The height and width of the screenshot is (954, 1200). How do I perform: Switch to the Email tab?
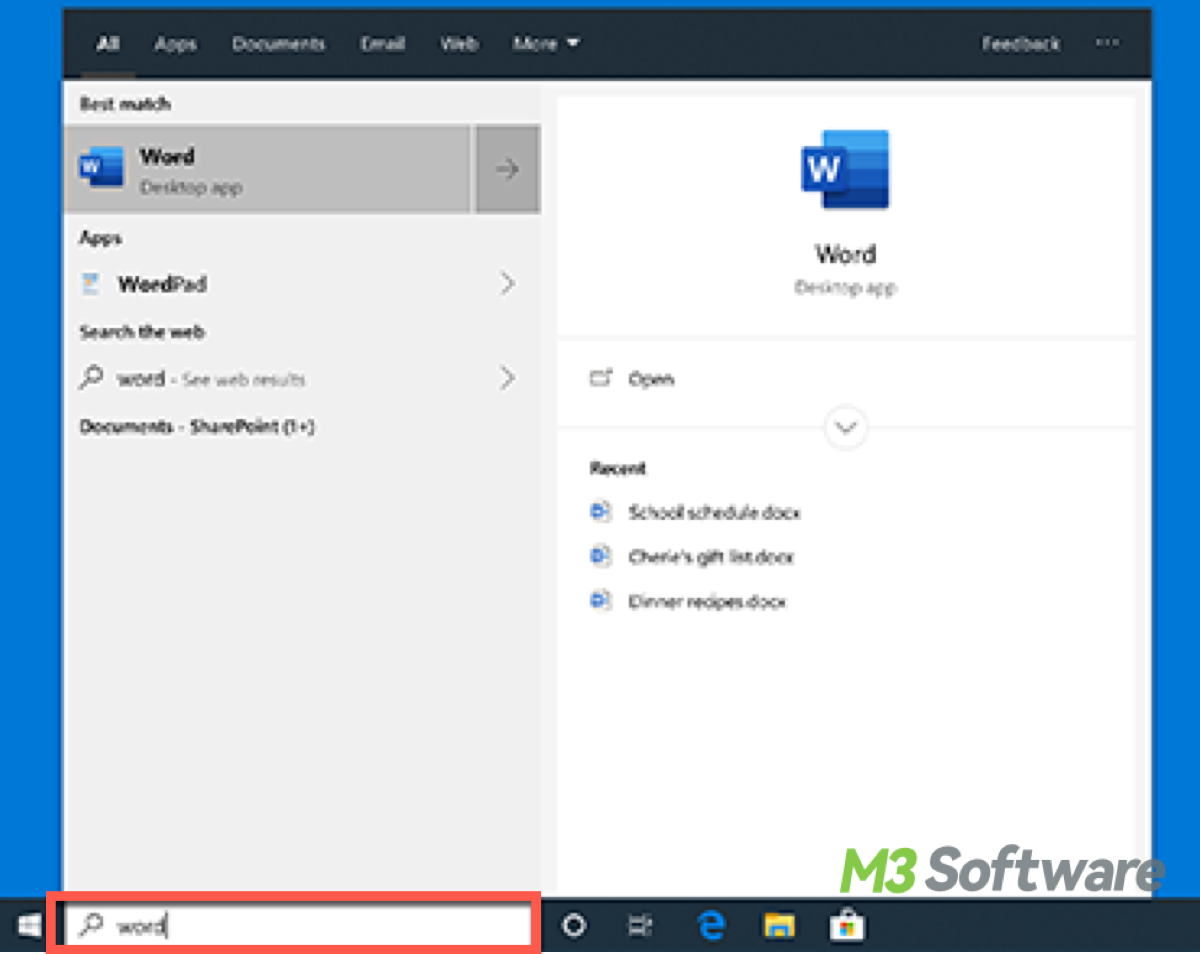[x=382, y=44]
